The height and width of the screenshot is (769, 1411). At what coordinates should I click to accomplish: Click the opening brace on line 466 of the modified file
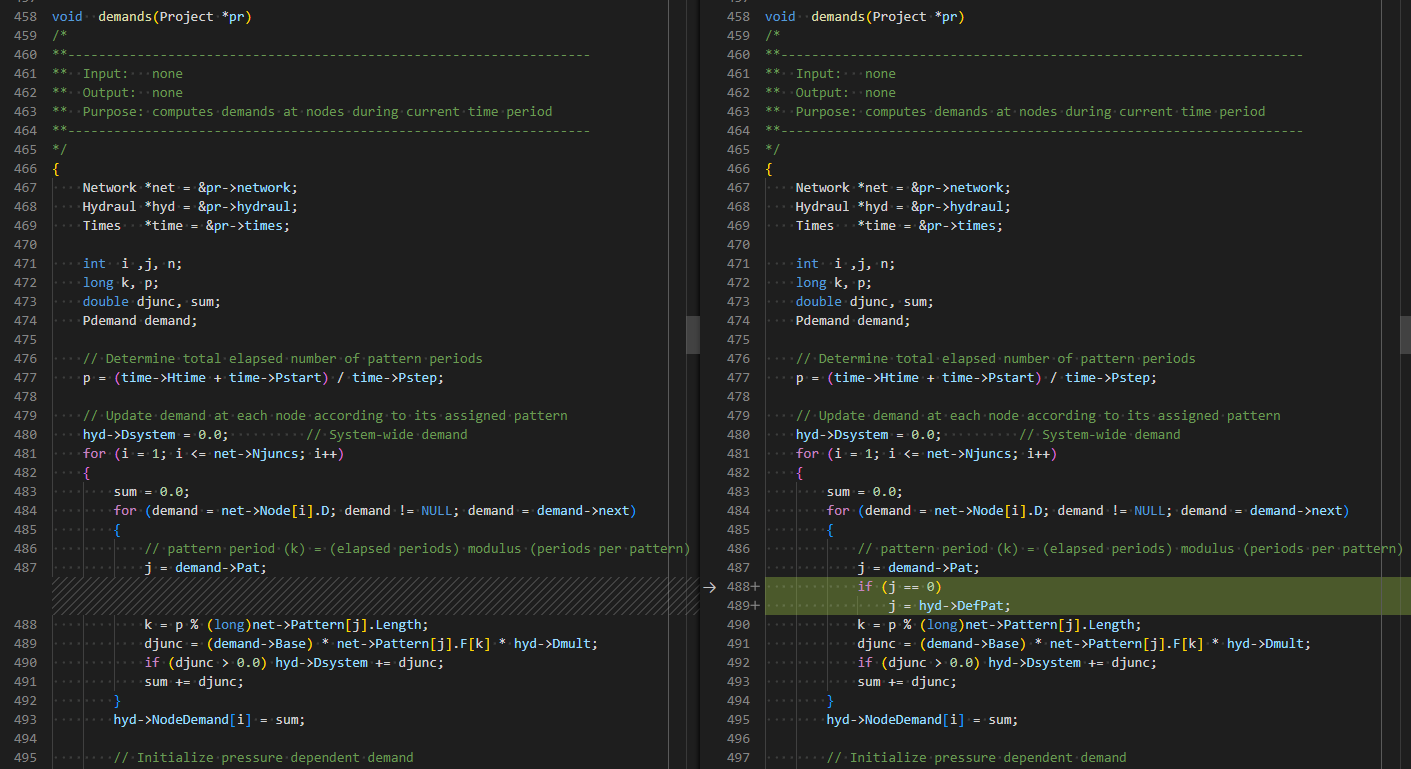[x=768, y=169]
